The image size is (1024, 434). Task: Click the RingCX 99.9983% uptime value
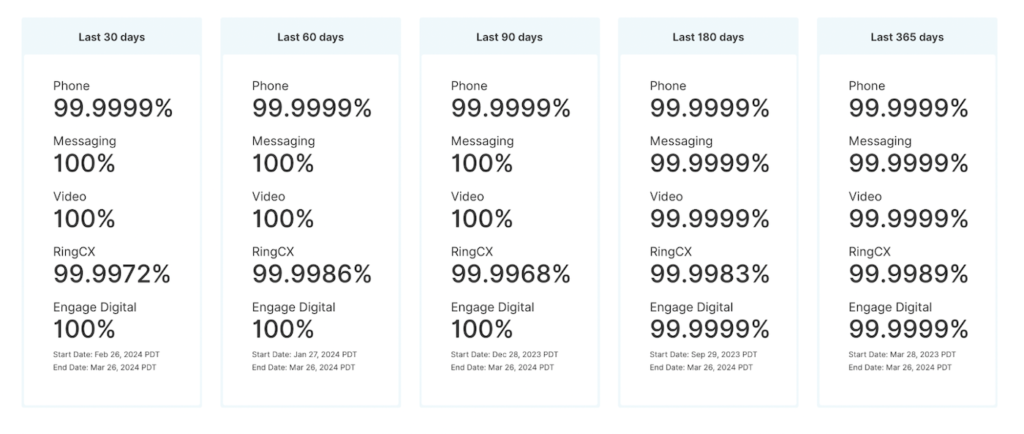pos(709,274)
